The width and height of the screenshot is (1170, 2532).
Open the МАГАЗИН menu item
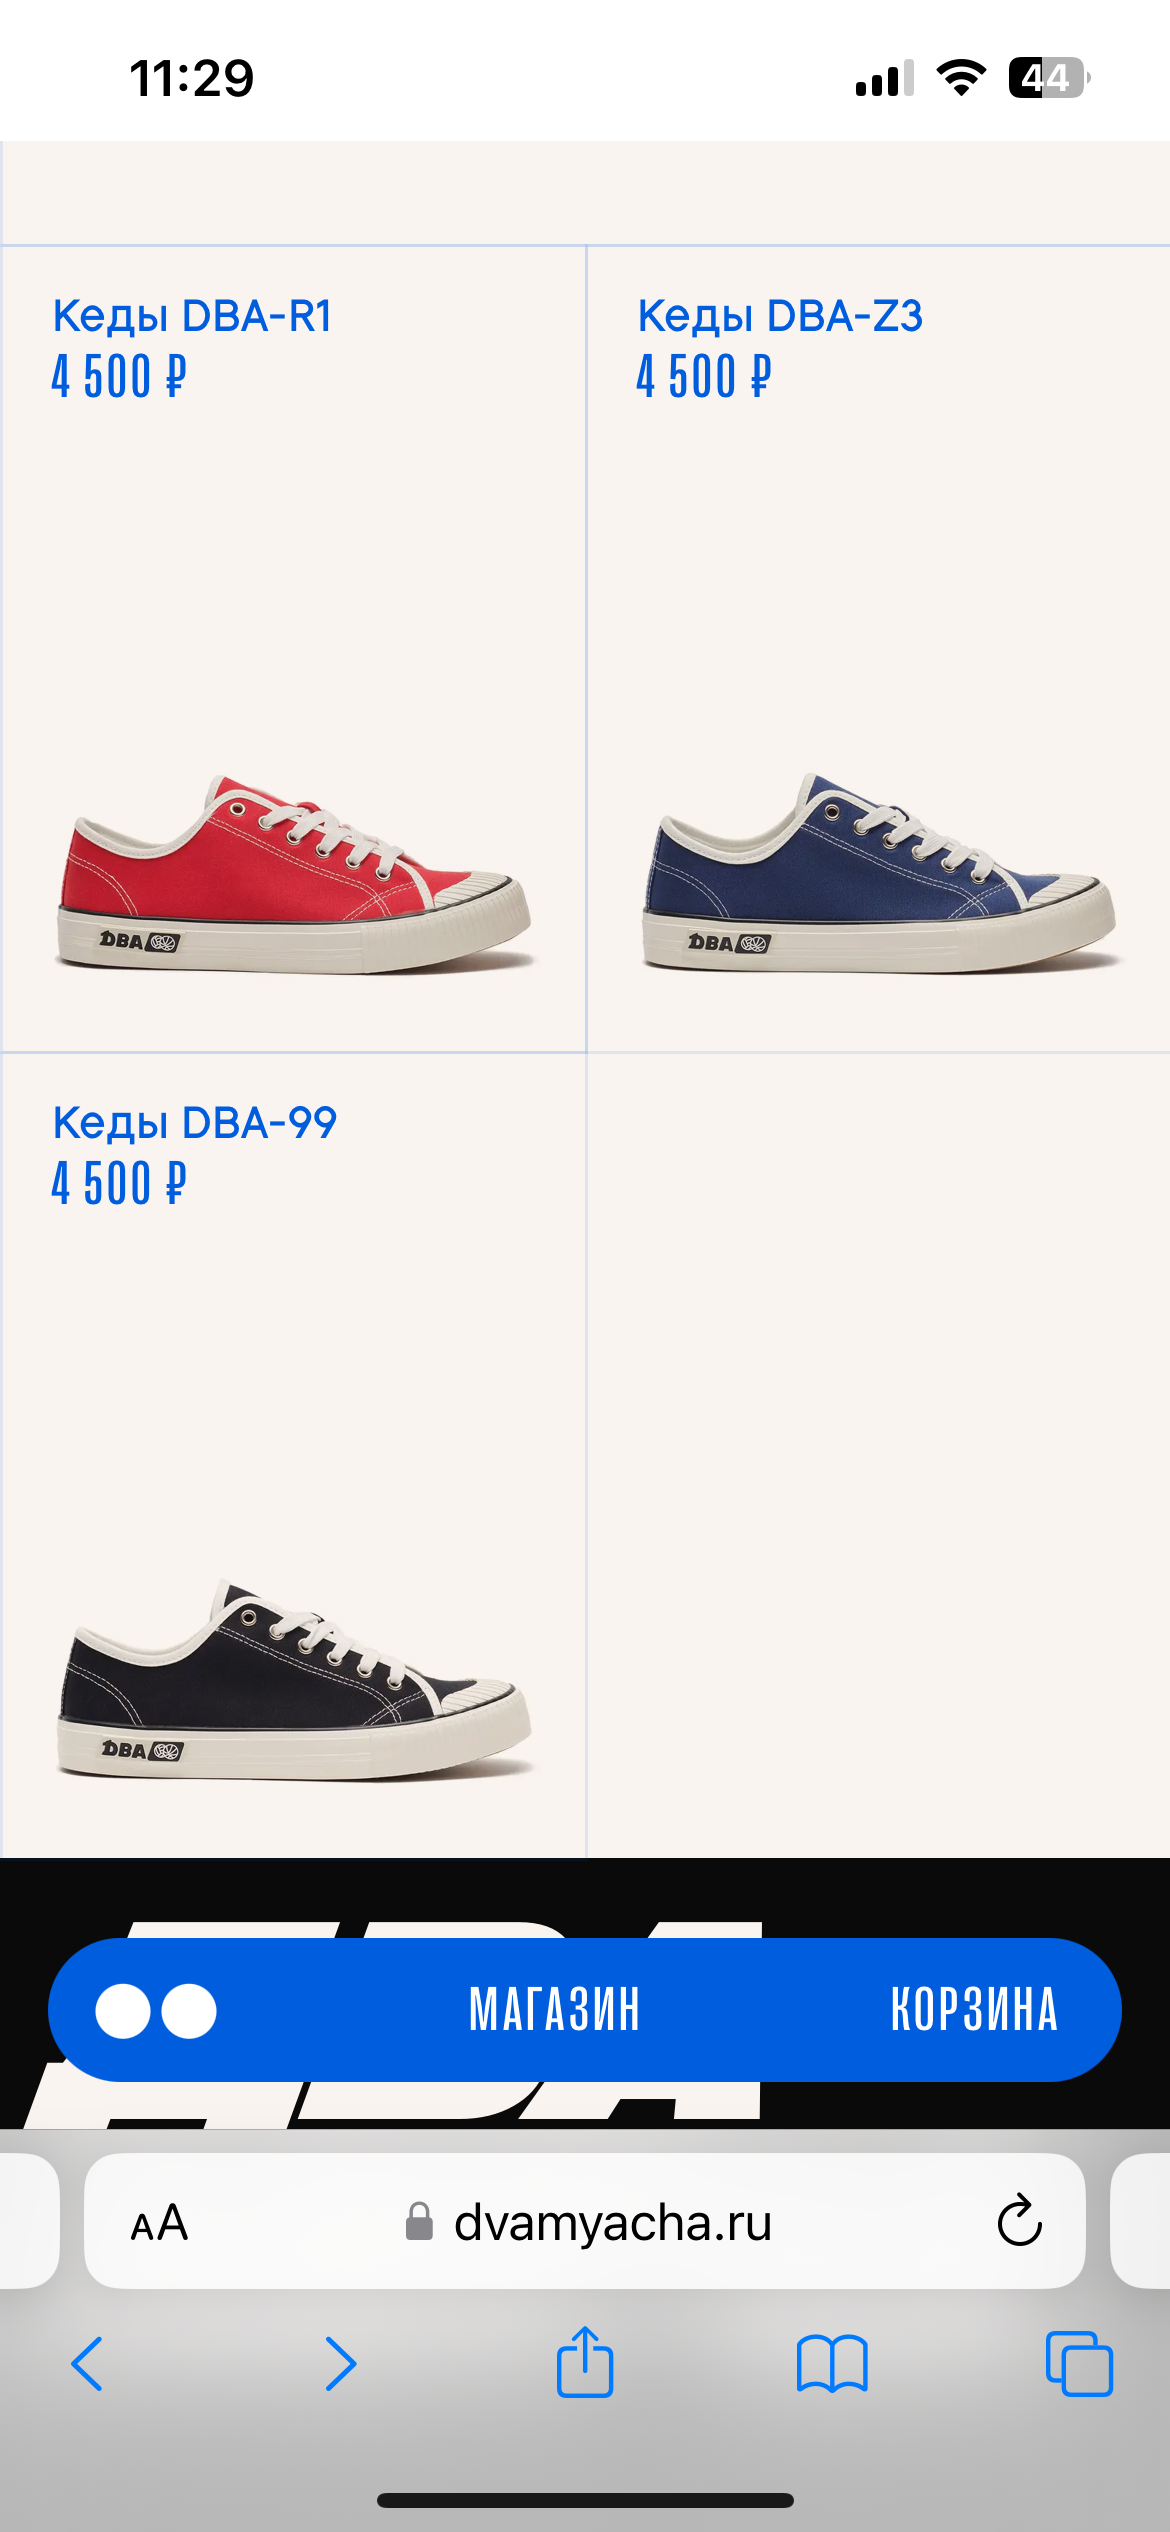554,2010
